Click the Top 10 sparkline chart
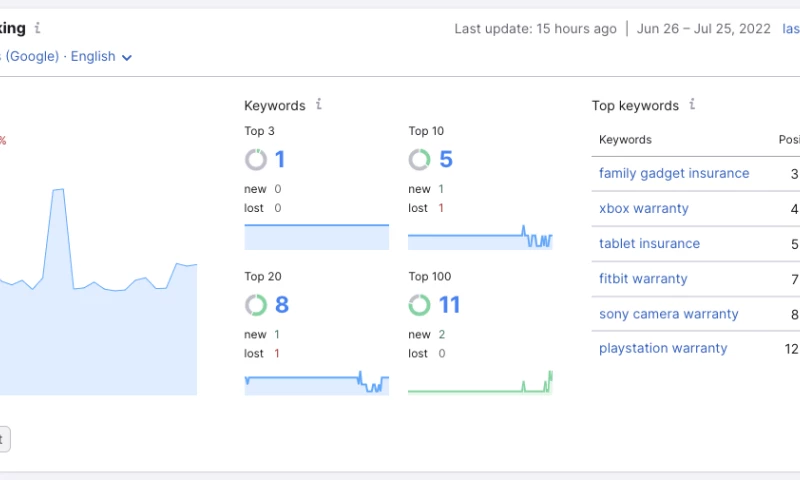 [x=480, y=237]
